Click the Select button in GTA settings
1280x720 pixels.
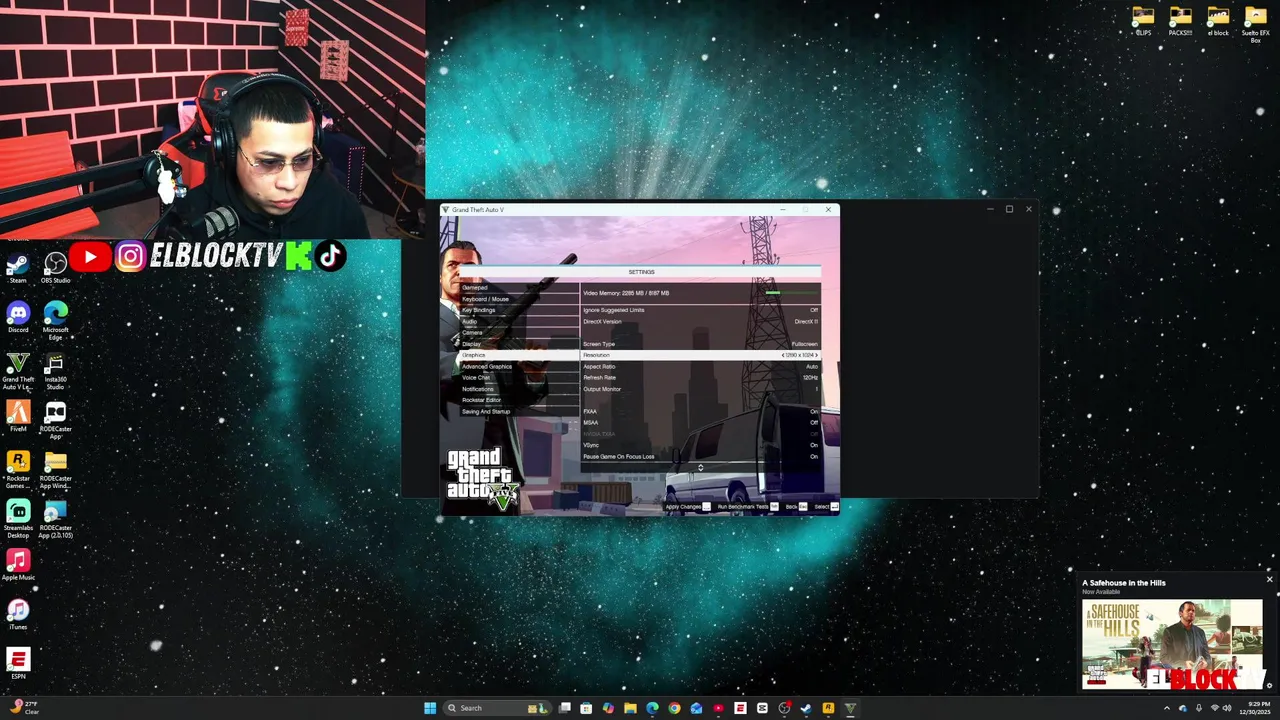point(826,507)
